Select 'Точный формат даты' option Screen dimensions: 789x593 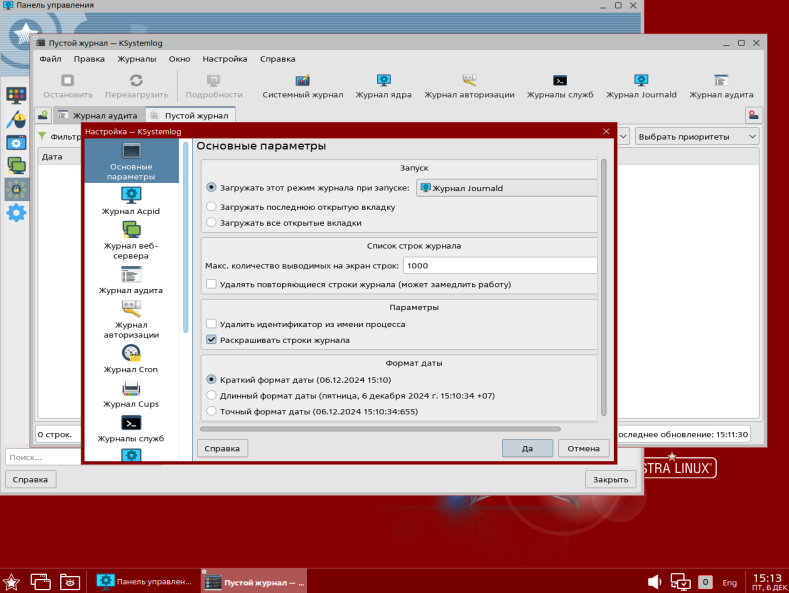point(211,411)
